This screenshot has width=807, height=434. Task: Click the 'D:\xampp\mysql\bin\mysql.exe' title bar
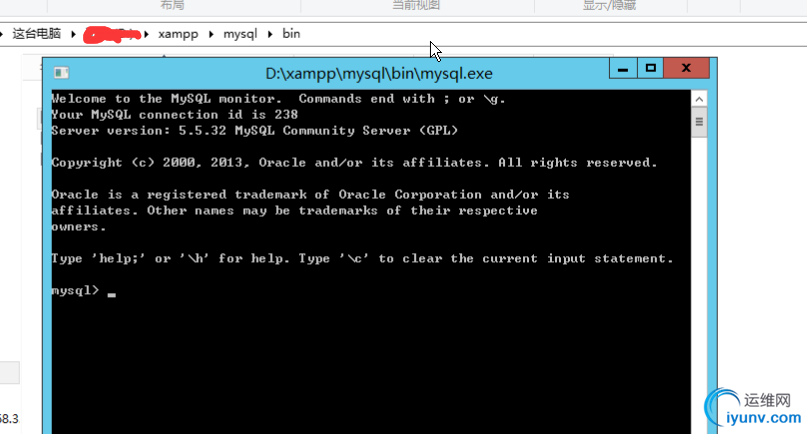tap(379, 74)
